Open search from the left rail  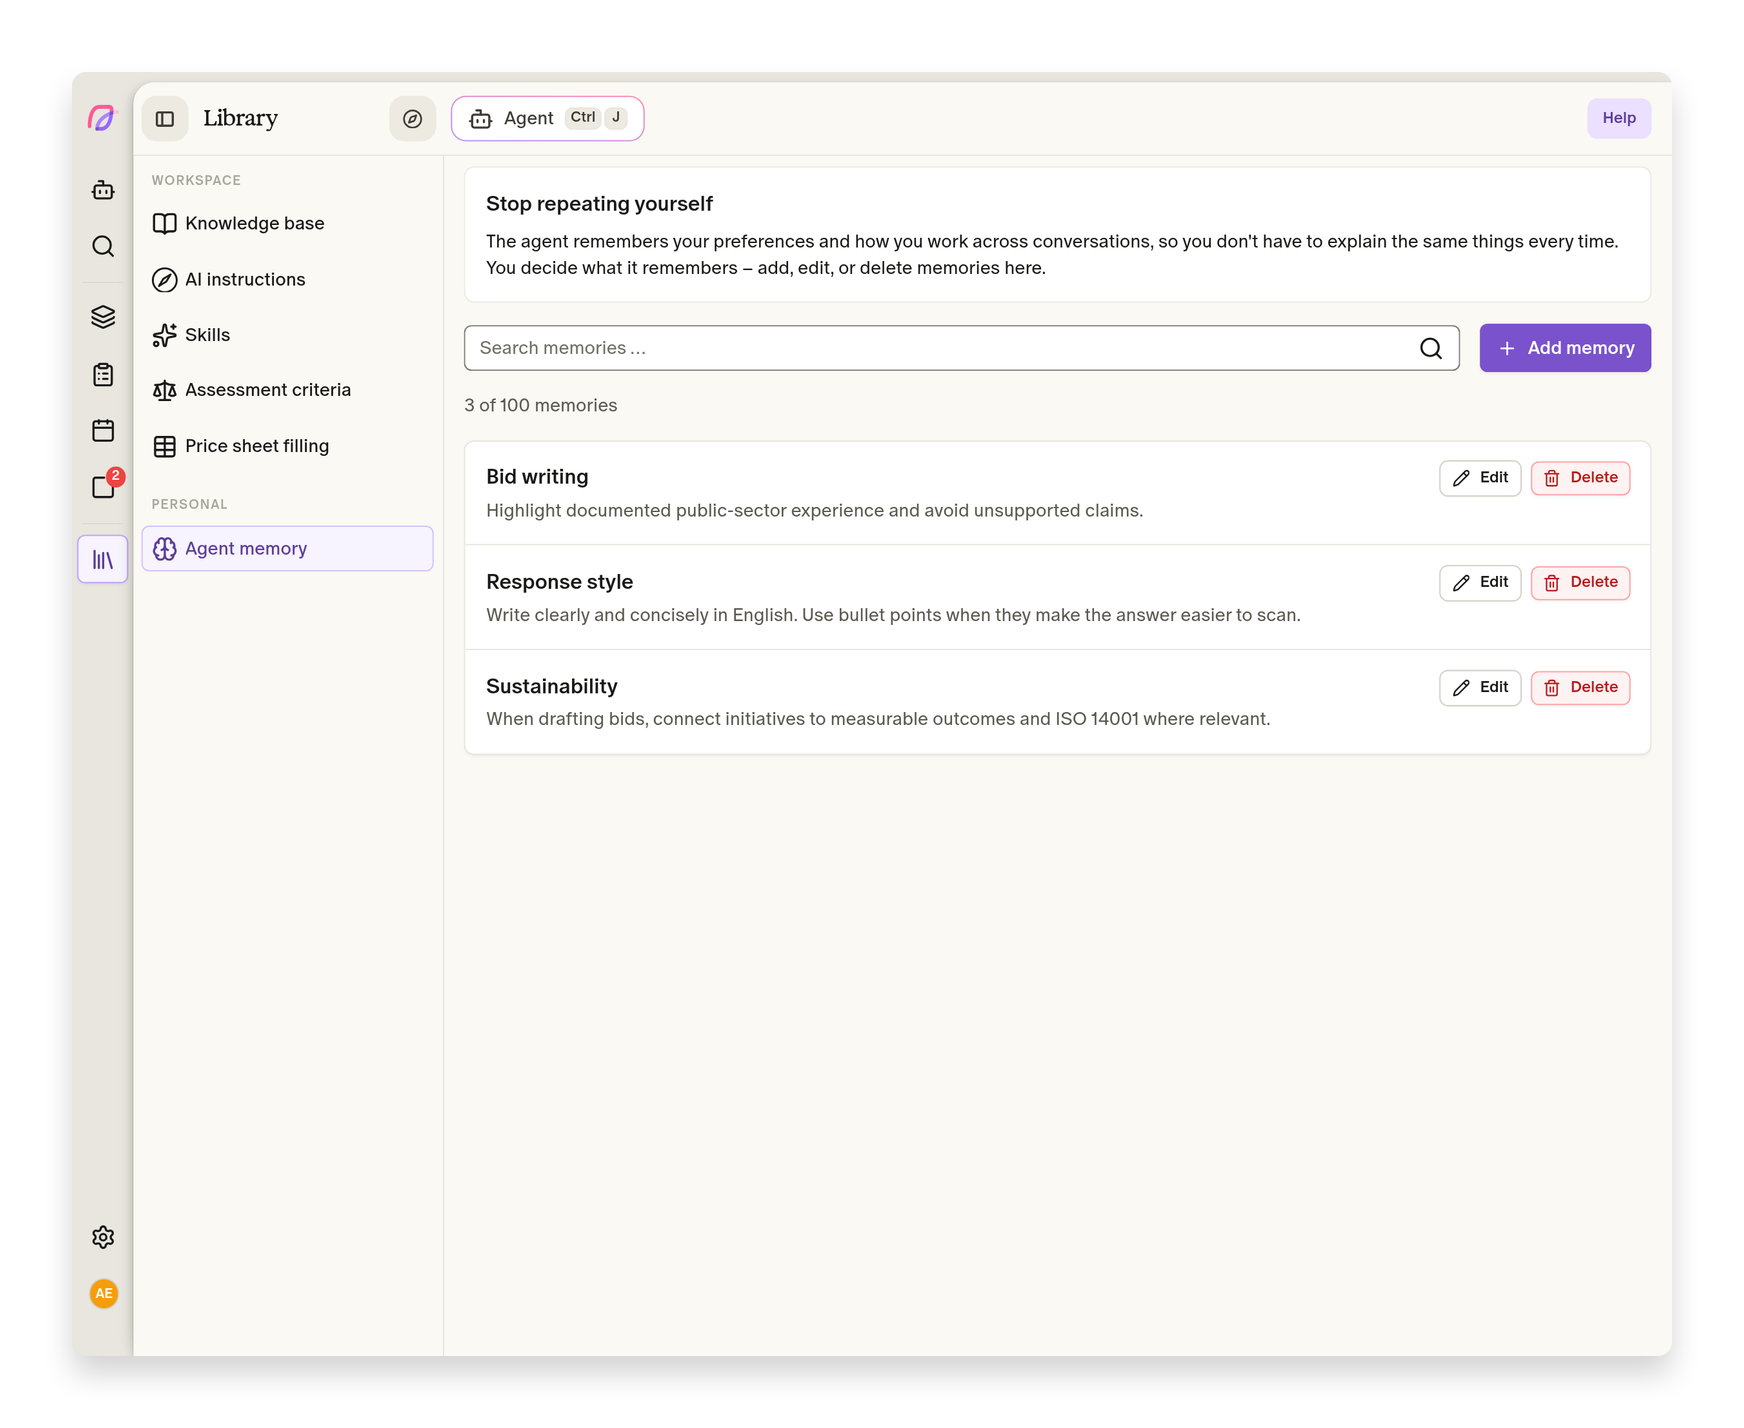[103, 246]
